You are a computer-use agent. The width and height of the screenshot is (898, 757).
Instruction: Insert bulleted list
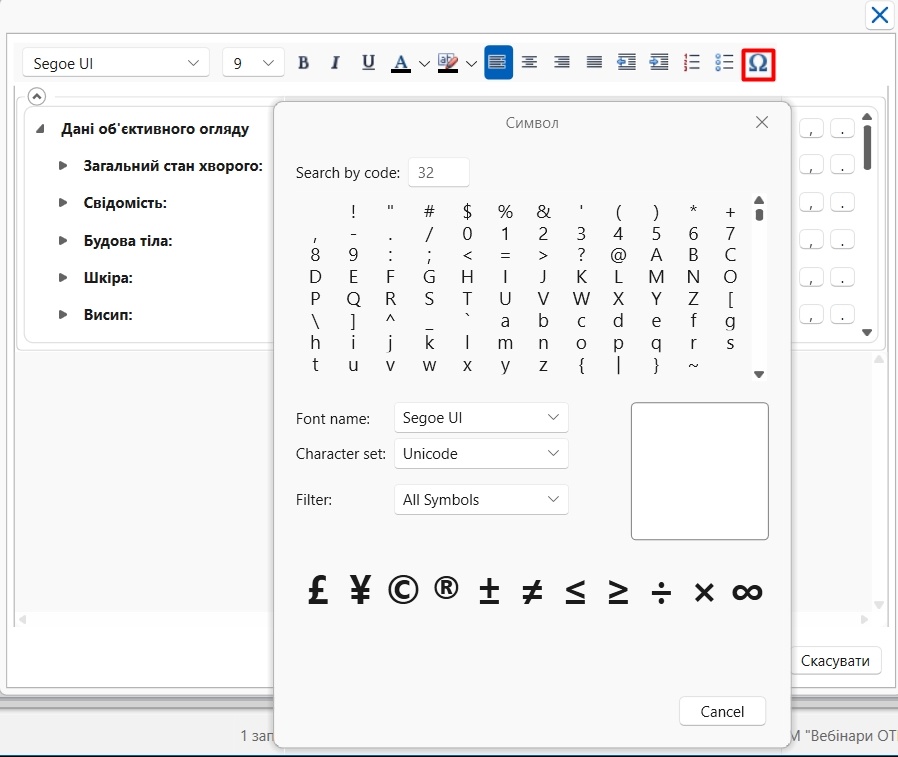(724, 62)
